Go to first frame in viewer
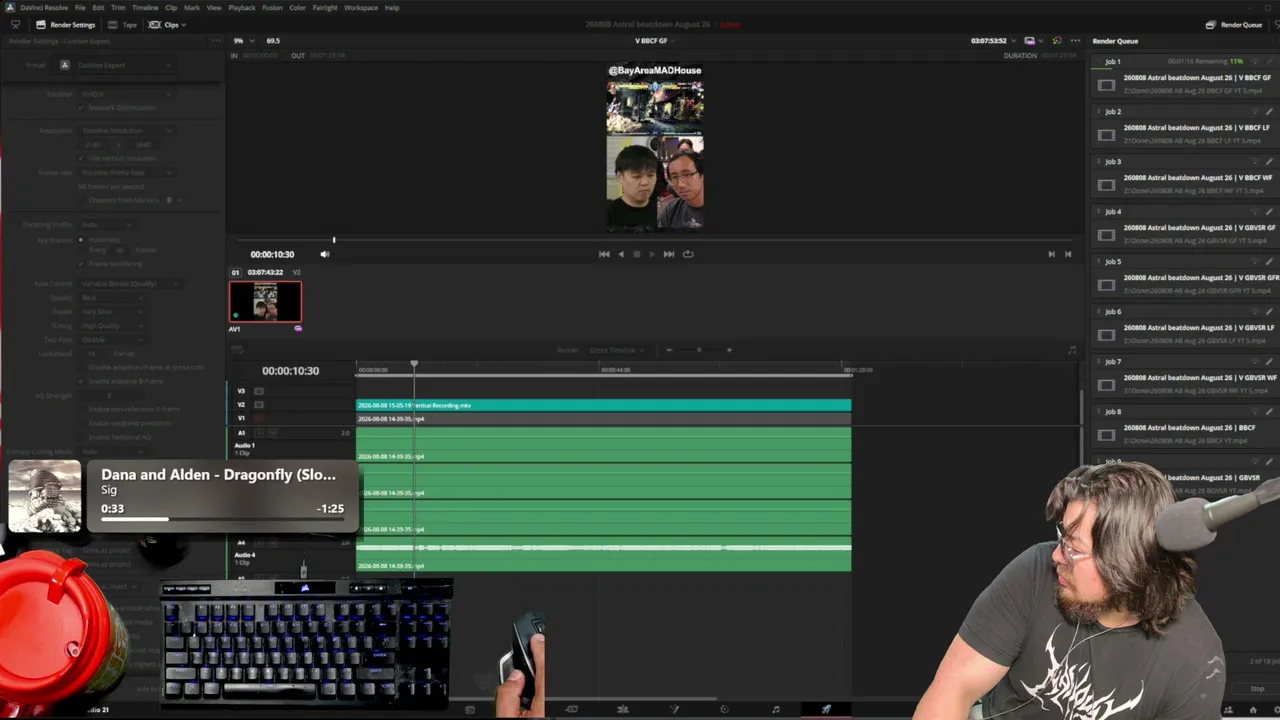Screen dimensions: 1280x720 coord(604,254)
